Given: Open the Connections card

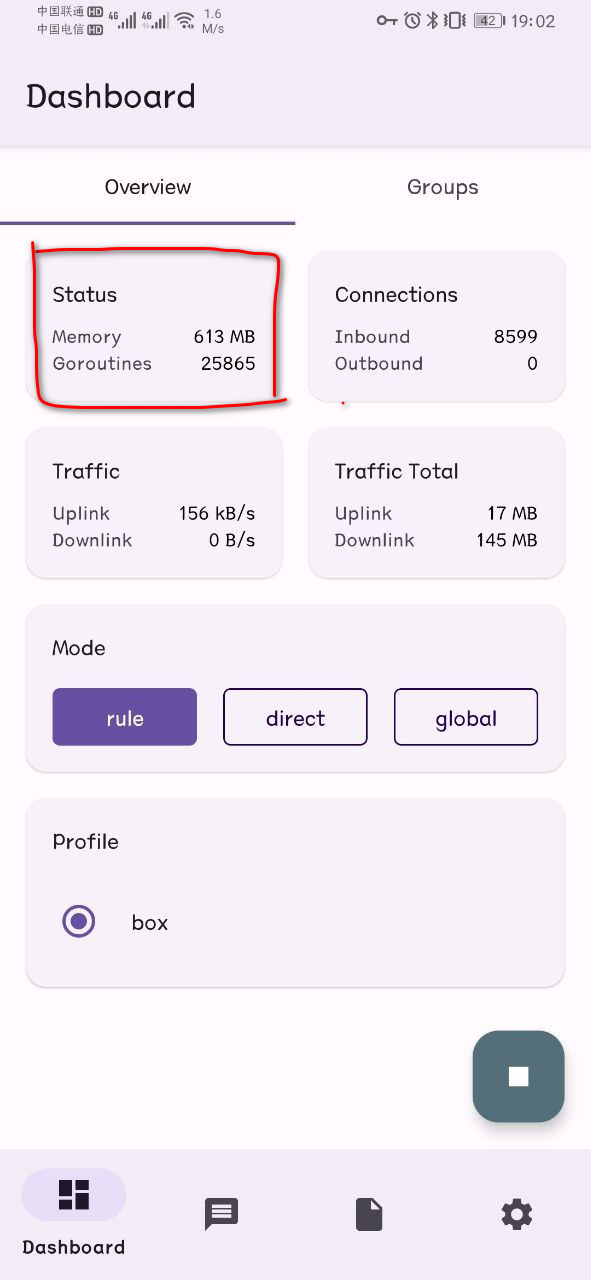Looking at the screenshot, I should [x=436, y=327].
